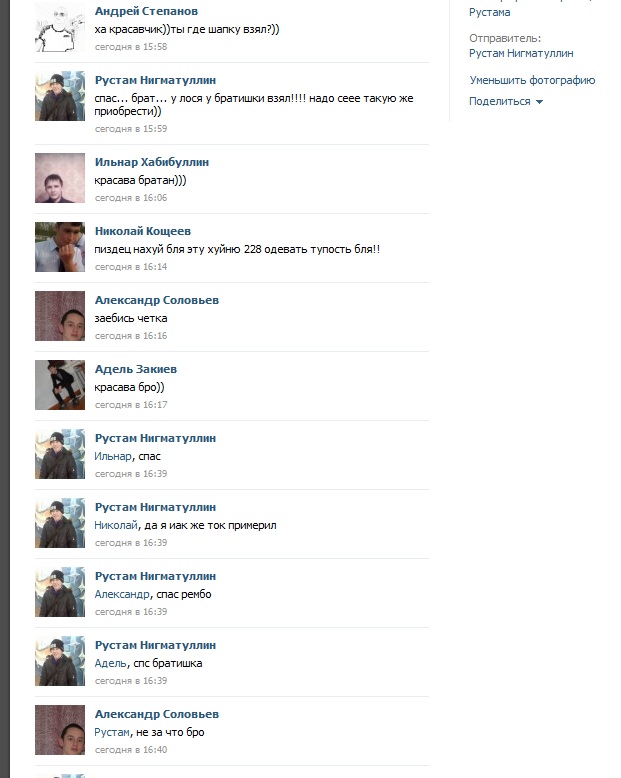Click 'Адель' mention in спс братишка reply
The image size is (621, 778).
[112, 663]
